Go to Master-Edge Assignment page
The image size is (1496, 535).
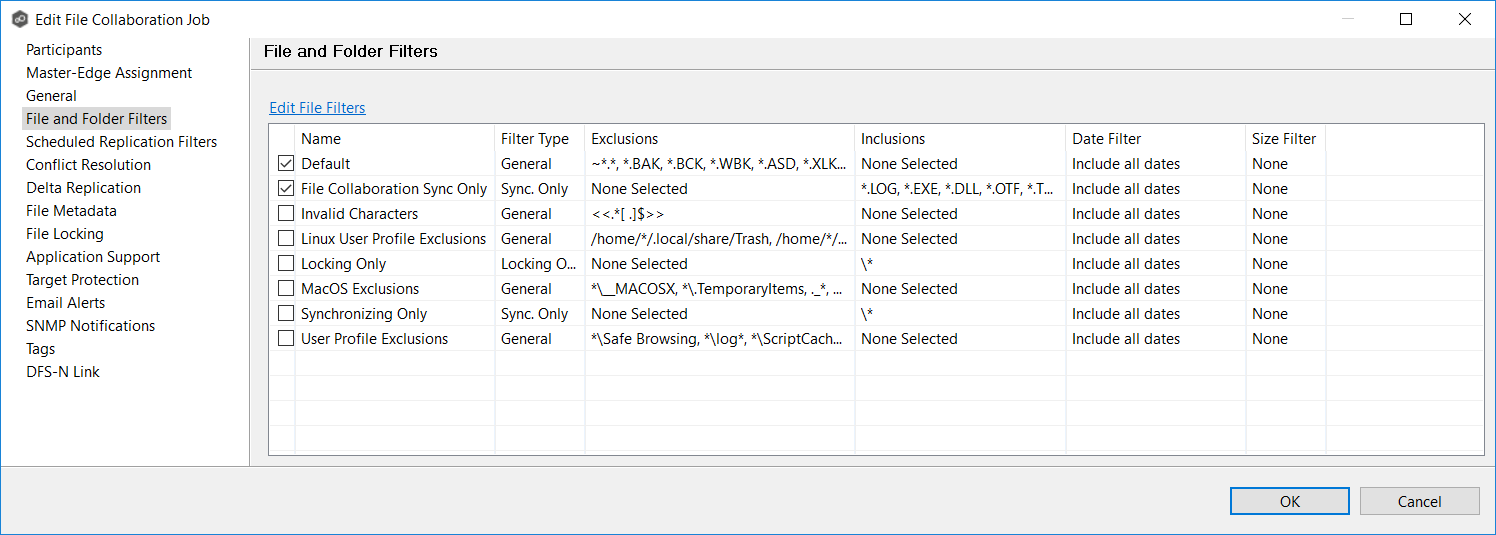pos(109,72)
